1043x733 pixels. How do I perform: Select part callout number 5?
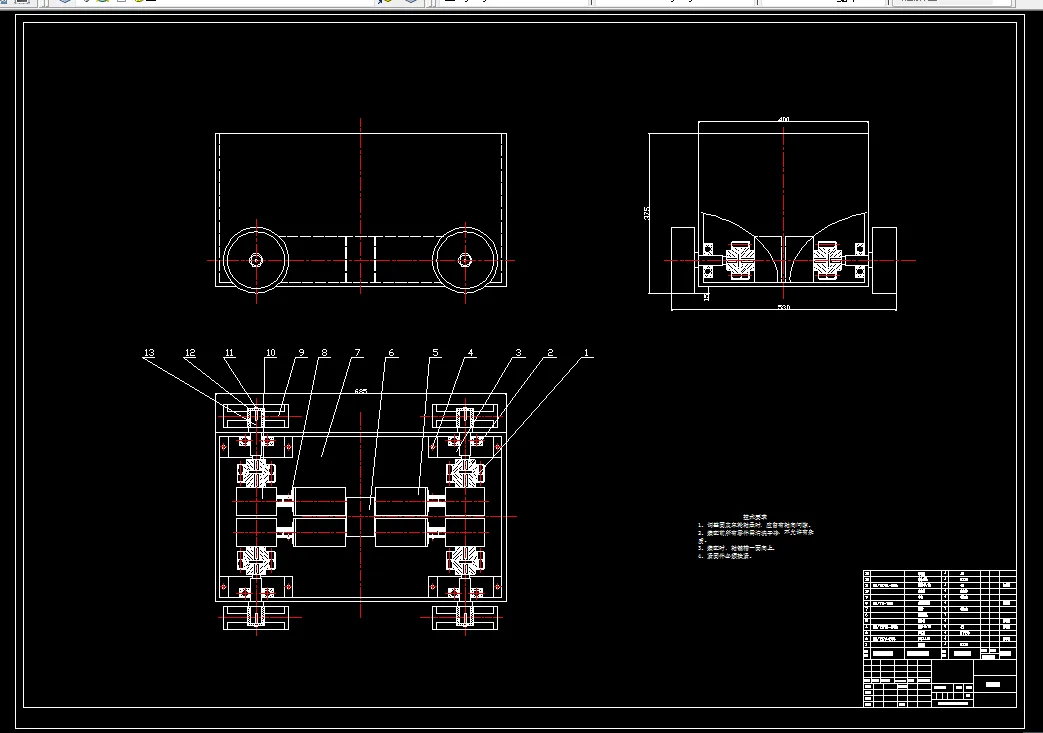click(x=436, y=353)
